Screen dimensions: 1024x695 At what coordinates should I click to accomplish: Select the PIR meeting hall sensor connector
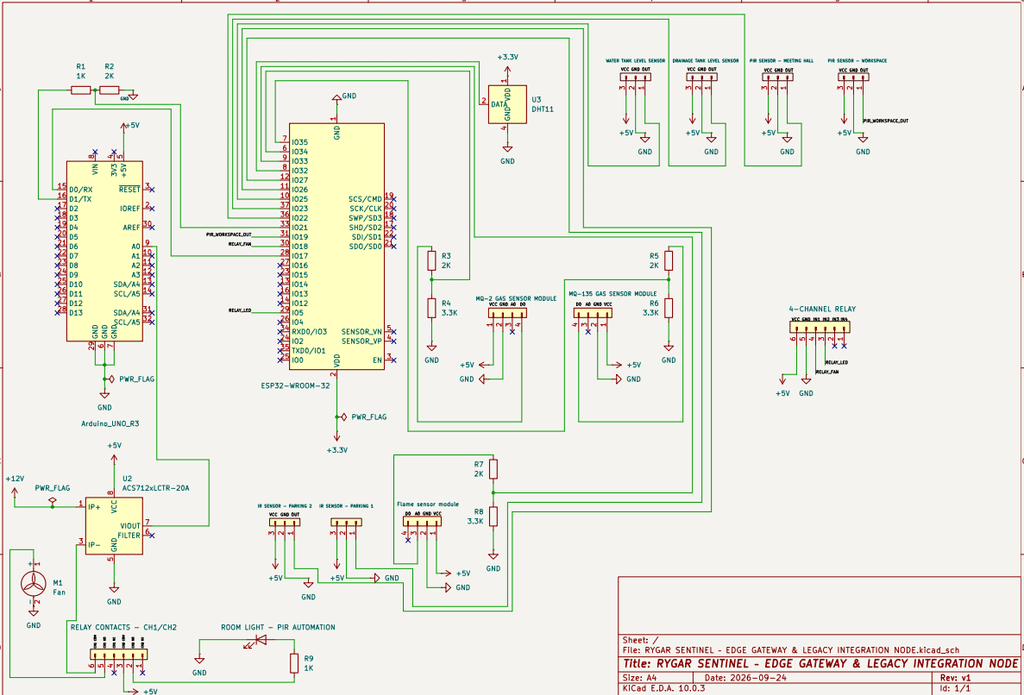(778, 77)
